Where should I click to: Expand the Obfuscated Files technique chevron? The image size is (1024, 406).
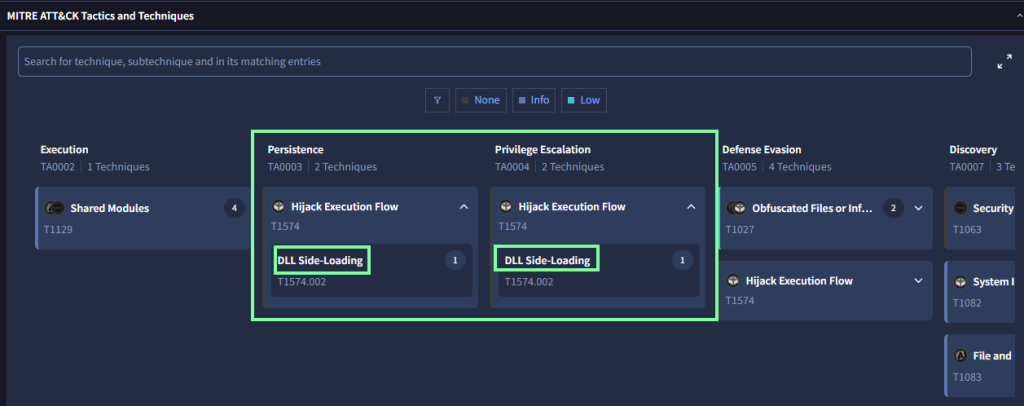coord(918,208)
